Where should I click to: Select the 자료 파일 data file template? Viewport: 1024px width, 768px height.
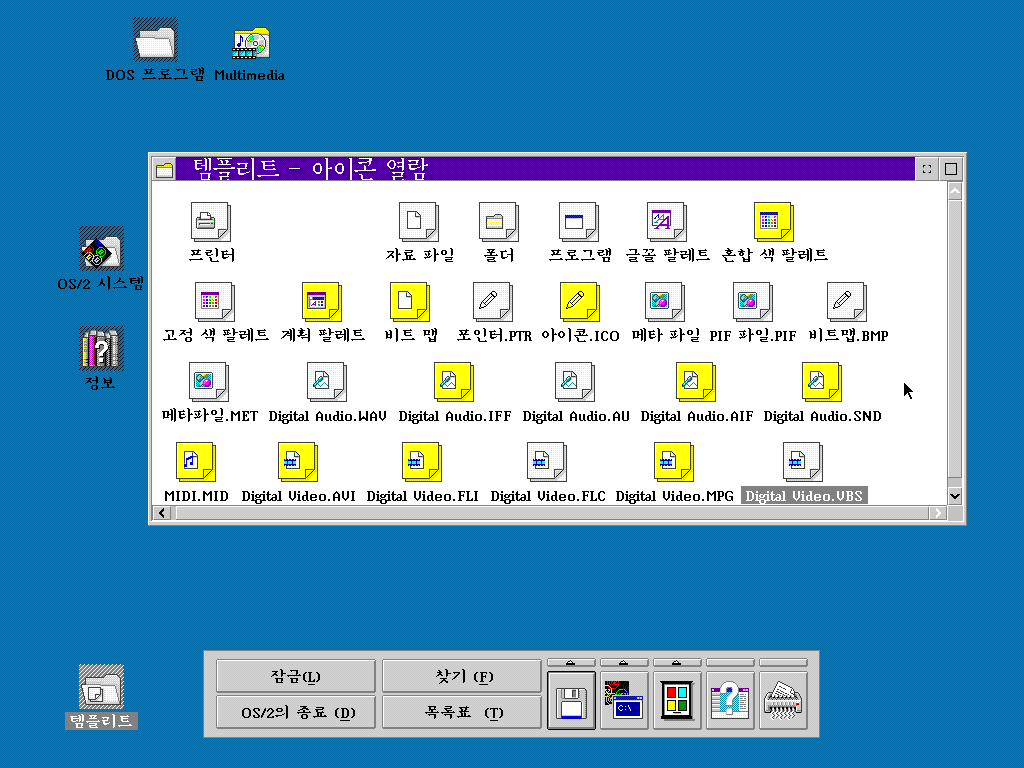(419, 222)
